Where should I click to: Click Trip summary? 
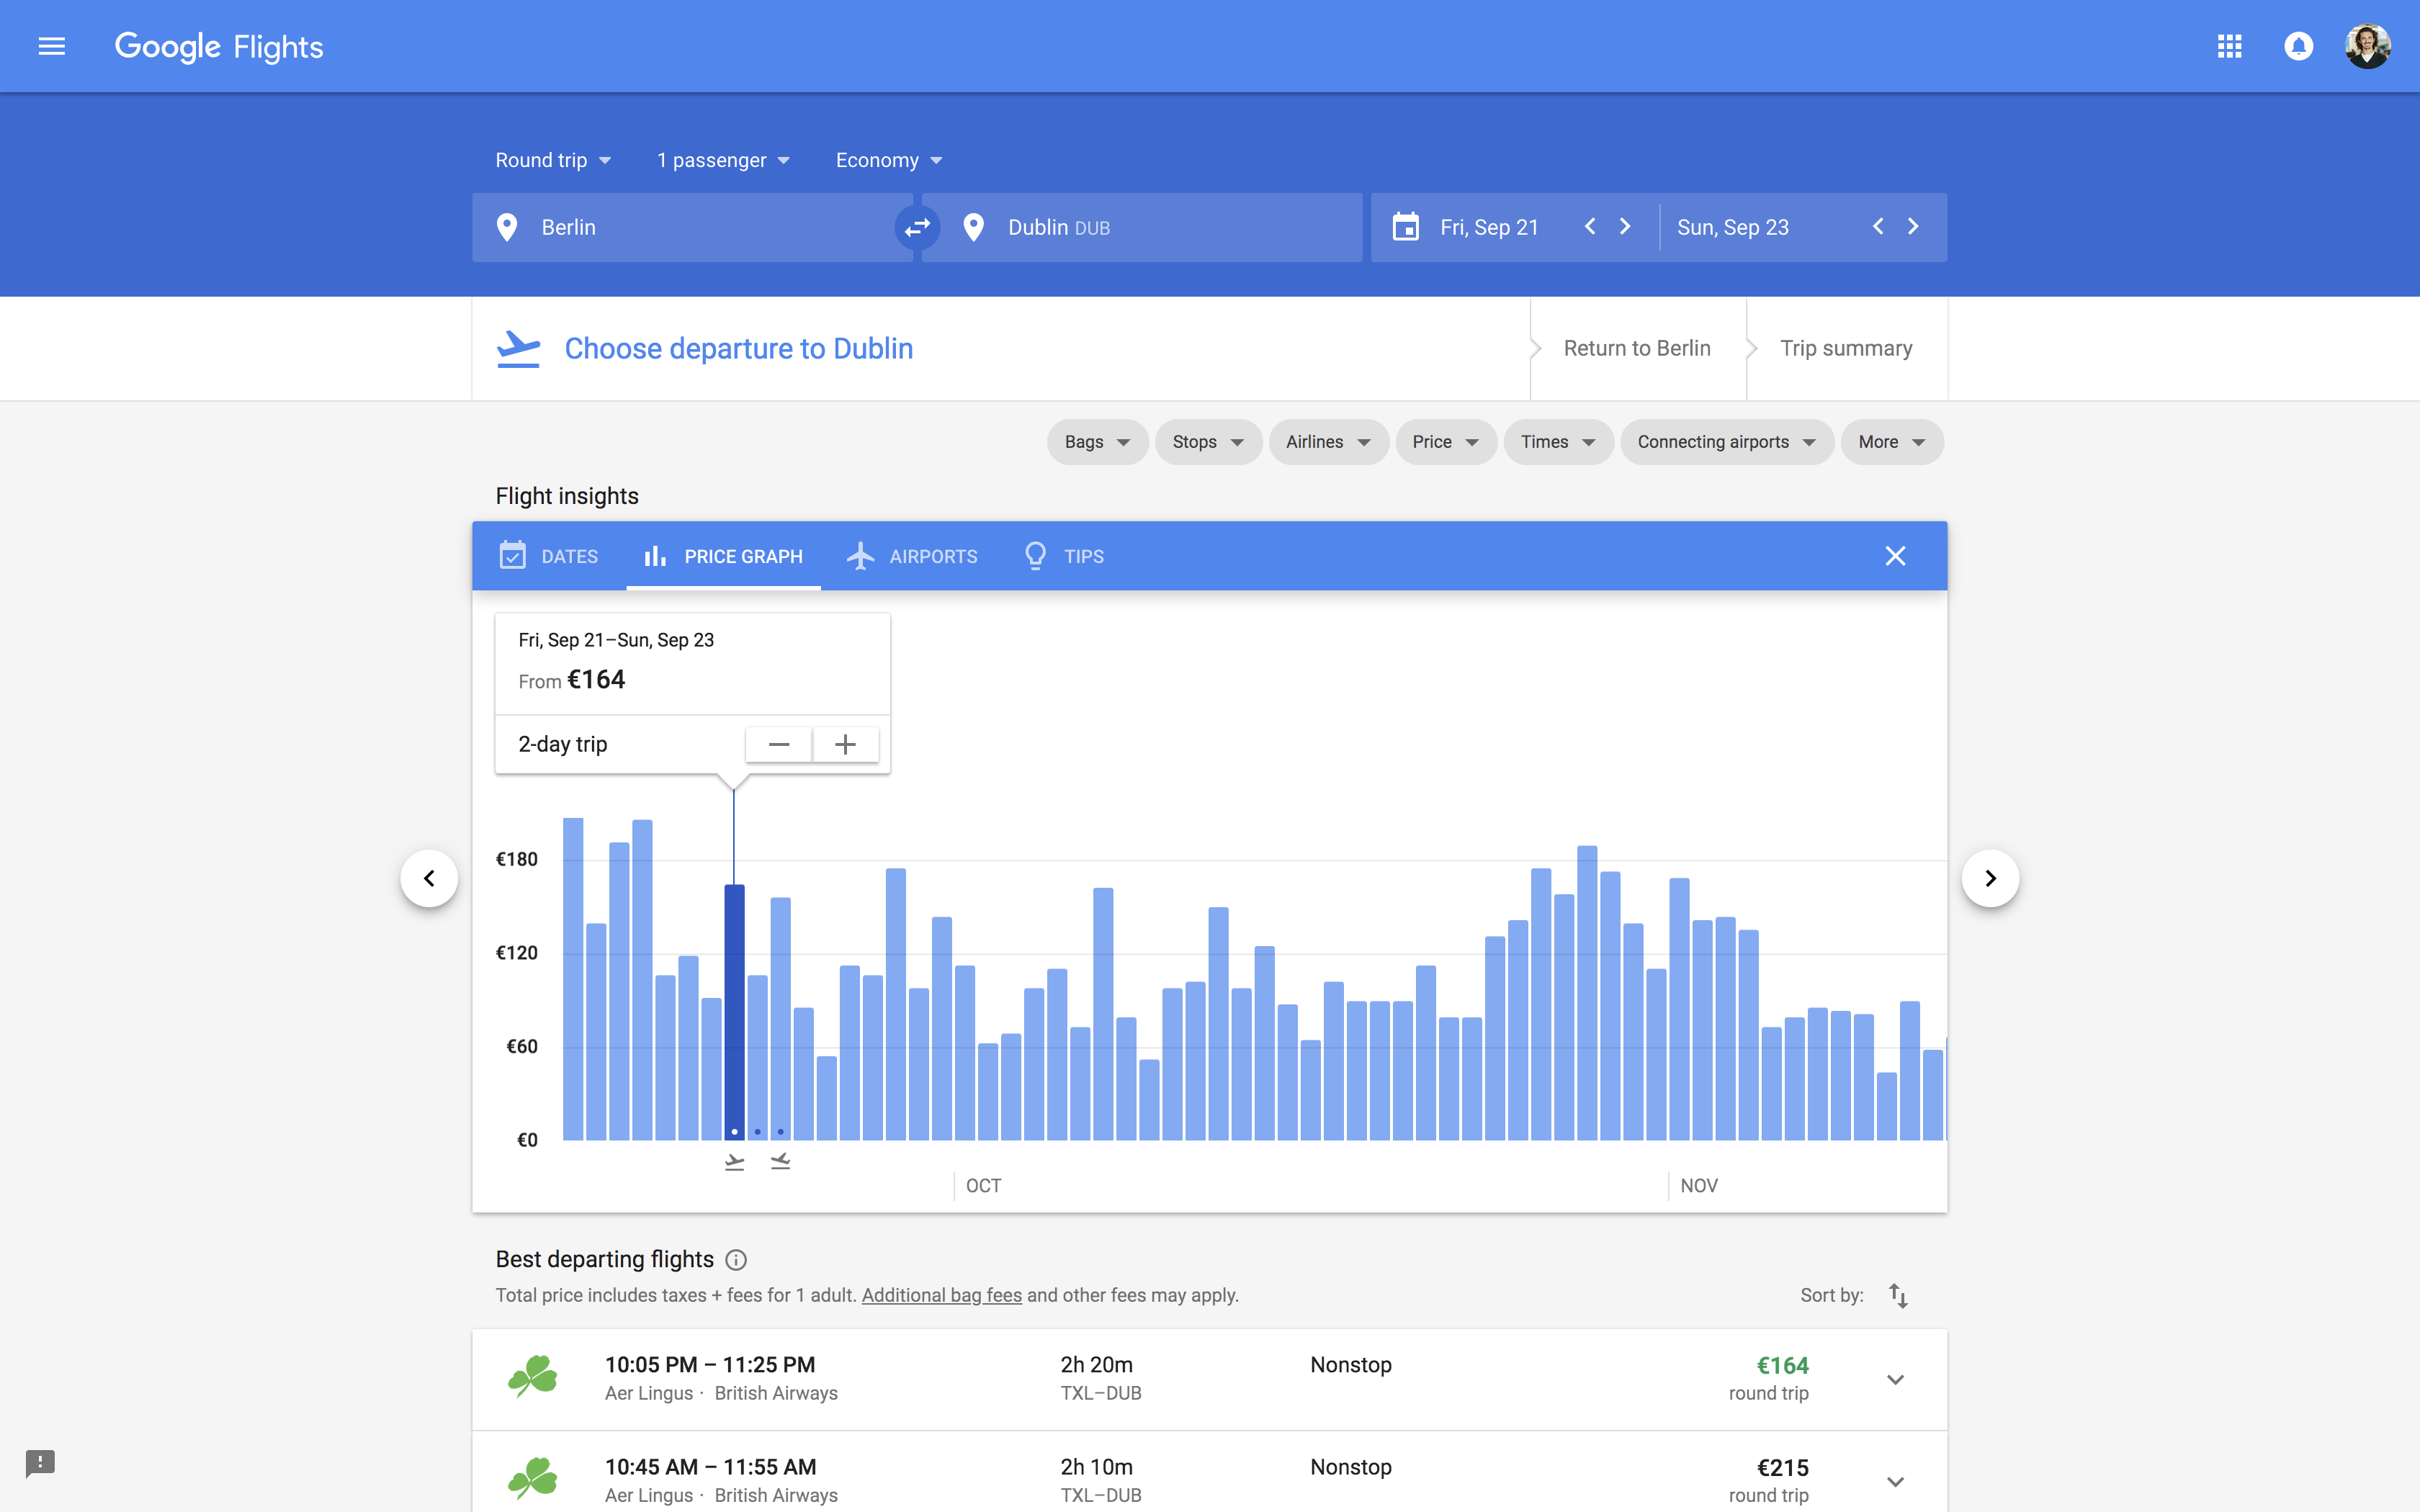[x=1845, y=348]
